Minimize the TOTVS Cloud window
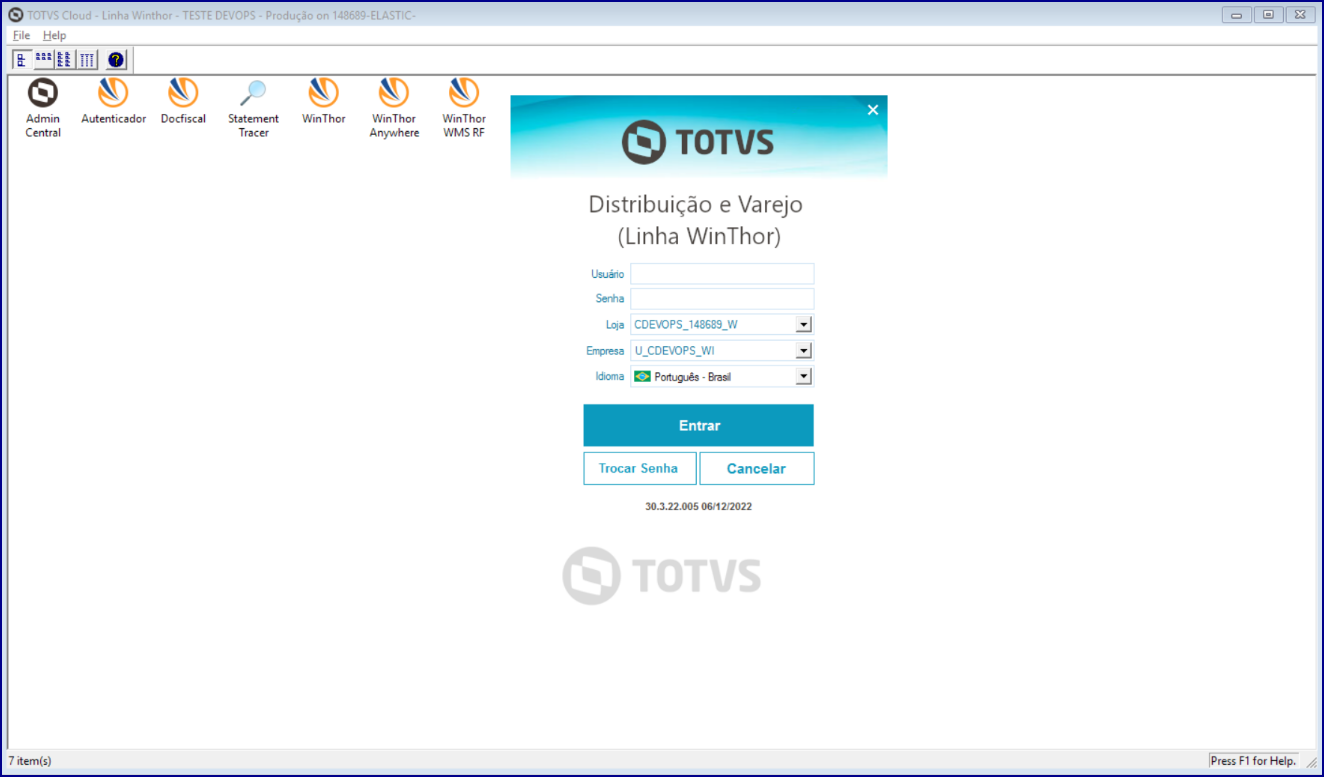Viewport: 1324px width, 777px height. pyautogui.click(x=1237, y=15)
